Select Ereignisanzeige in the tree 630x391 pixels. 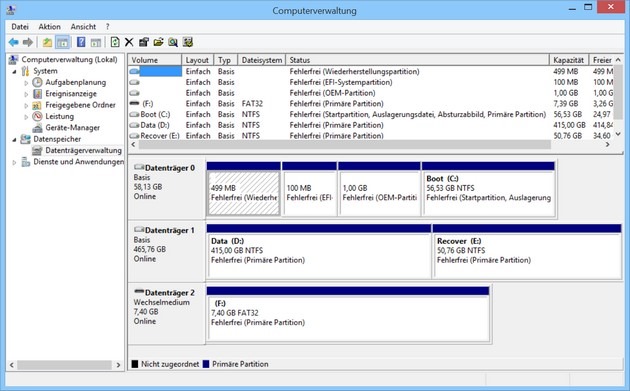(71, 94)
